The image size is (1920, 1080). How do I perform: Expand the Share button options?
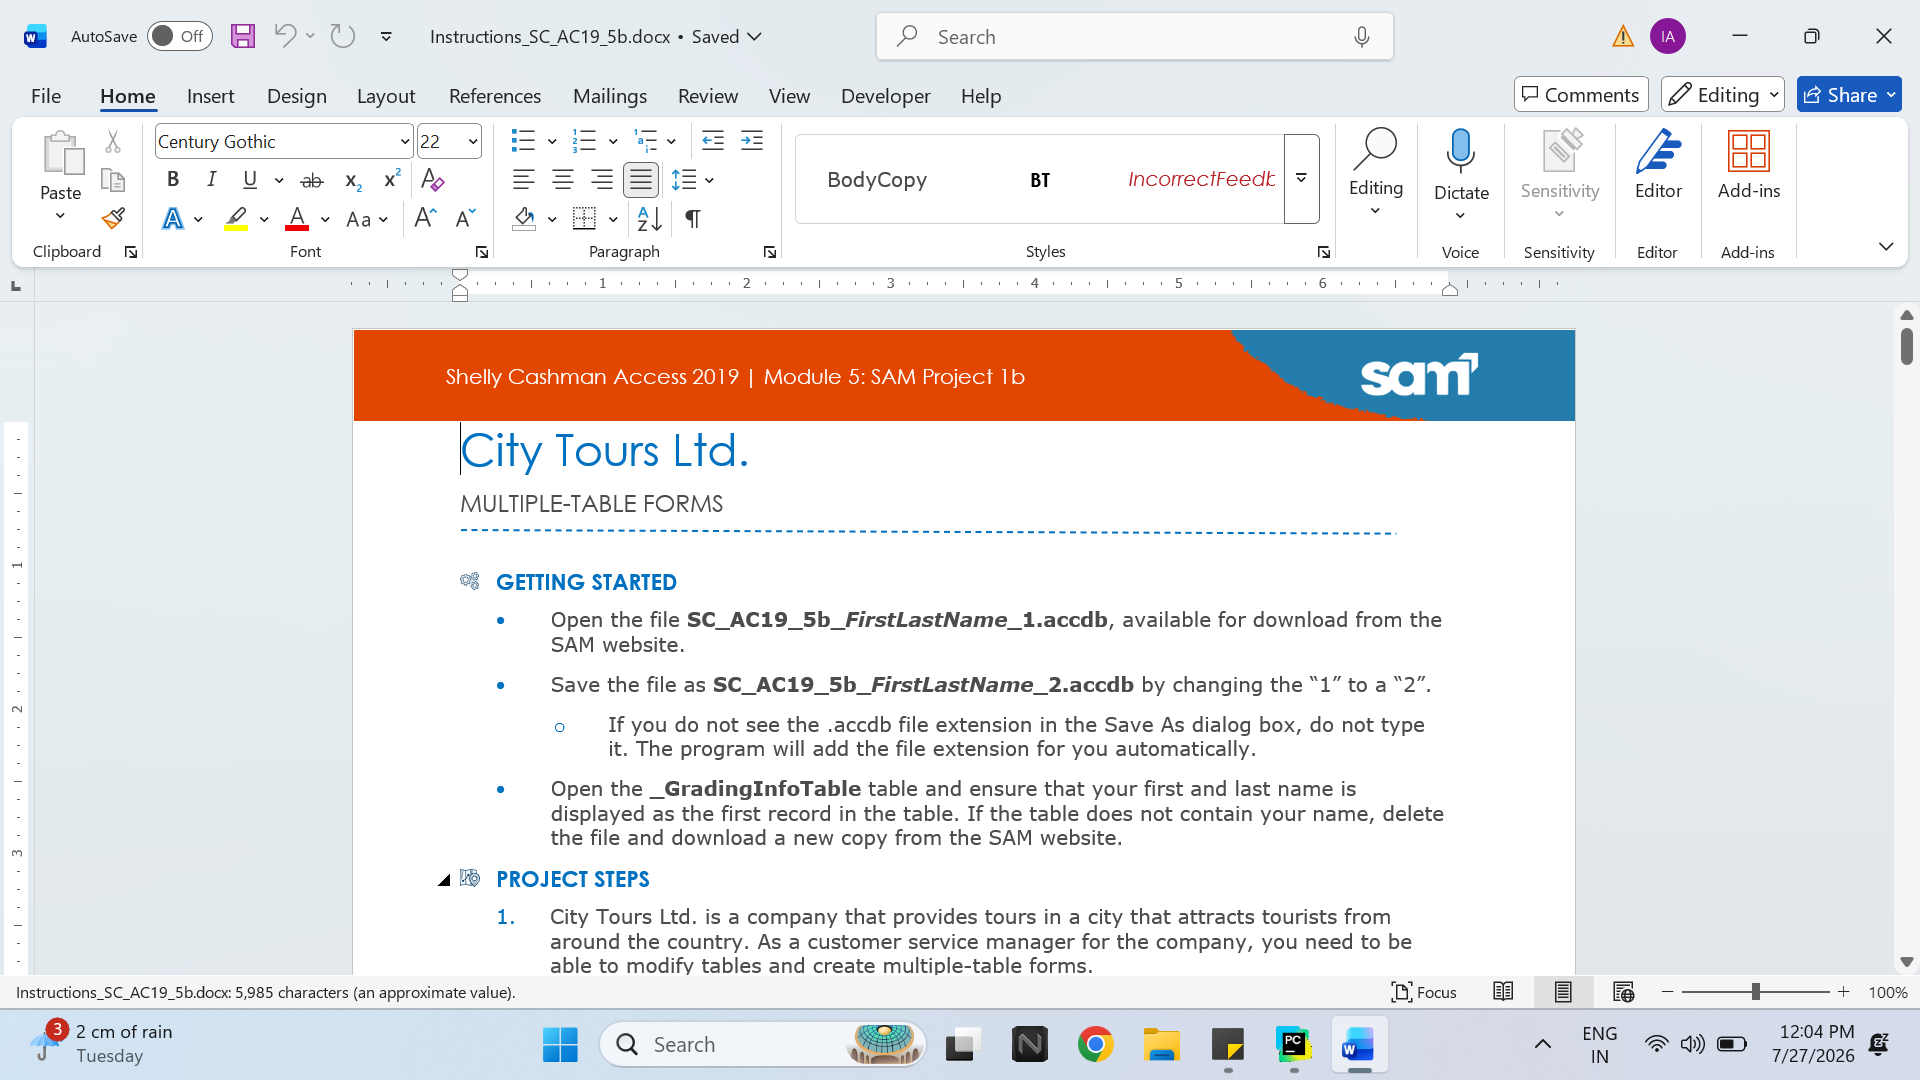click(x=1891, y=95)
